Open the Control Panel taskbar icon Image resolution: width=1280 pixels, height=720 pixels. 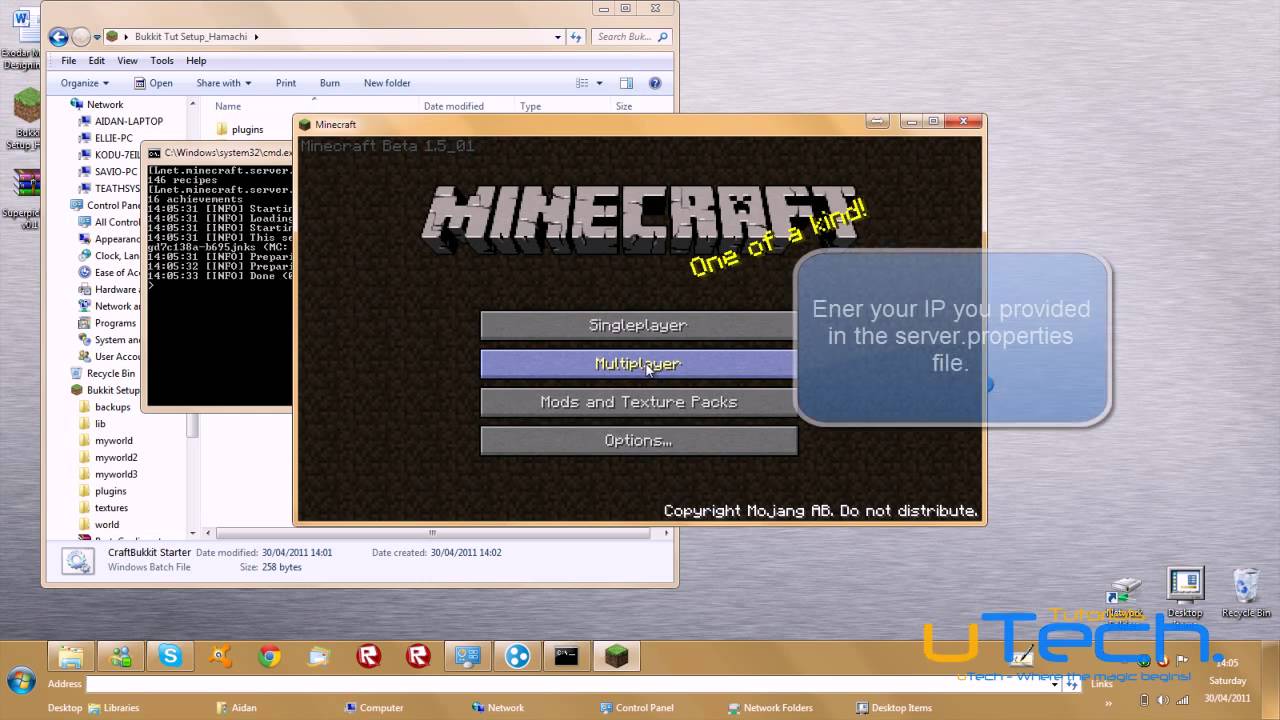(468, 657)
